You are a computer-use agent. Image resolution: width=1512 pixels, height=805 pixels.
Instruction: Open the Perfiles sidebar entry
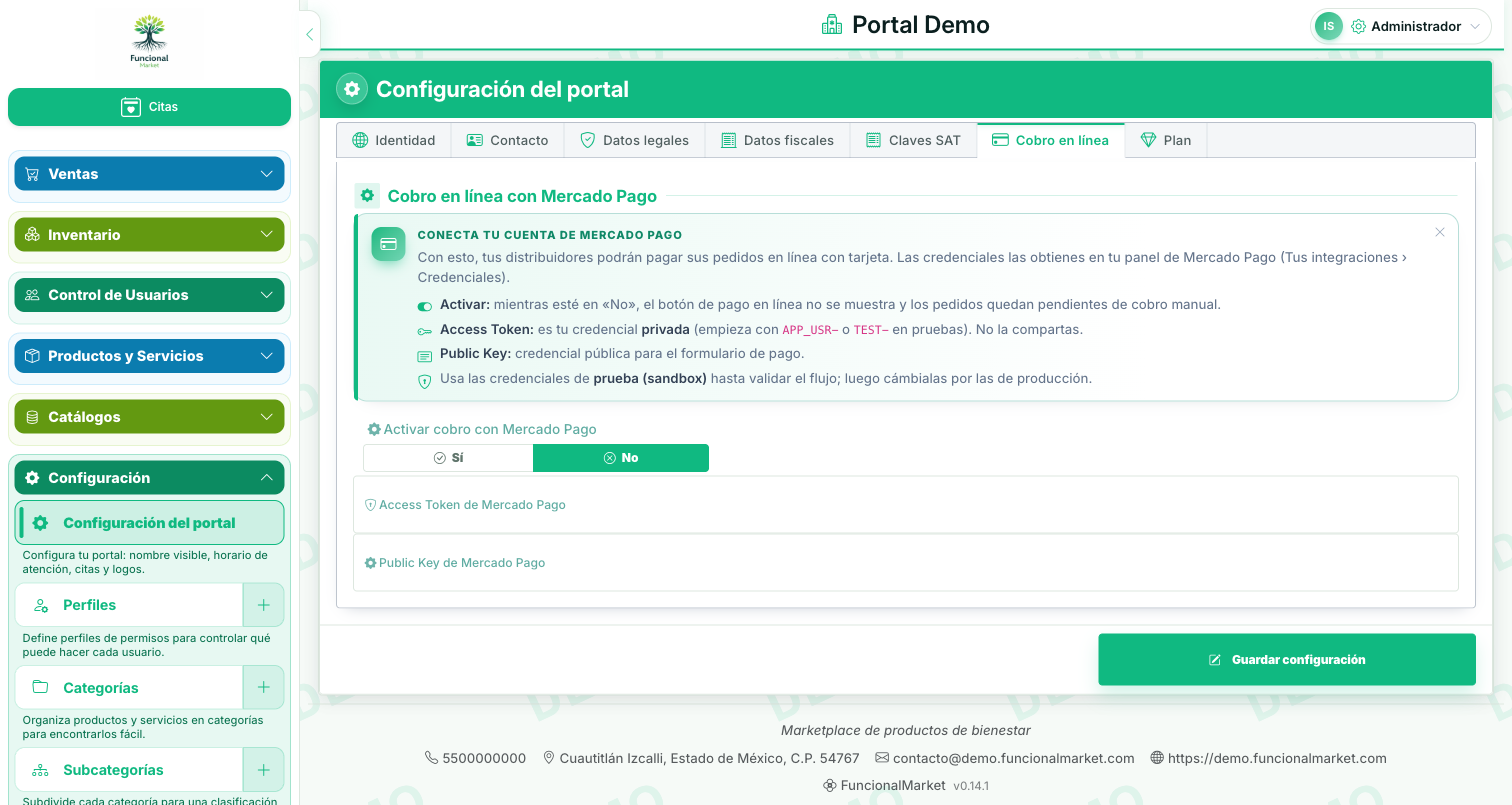(129, 605)
